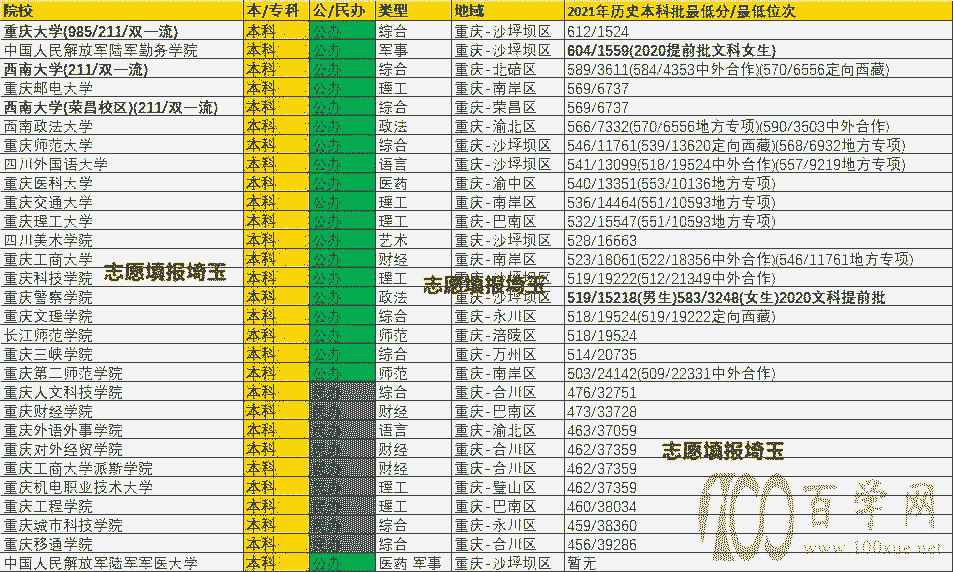Click the score cell starting with 532/15547

759,221
